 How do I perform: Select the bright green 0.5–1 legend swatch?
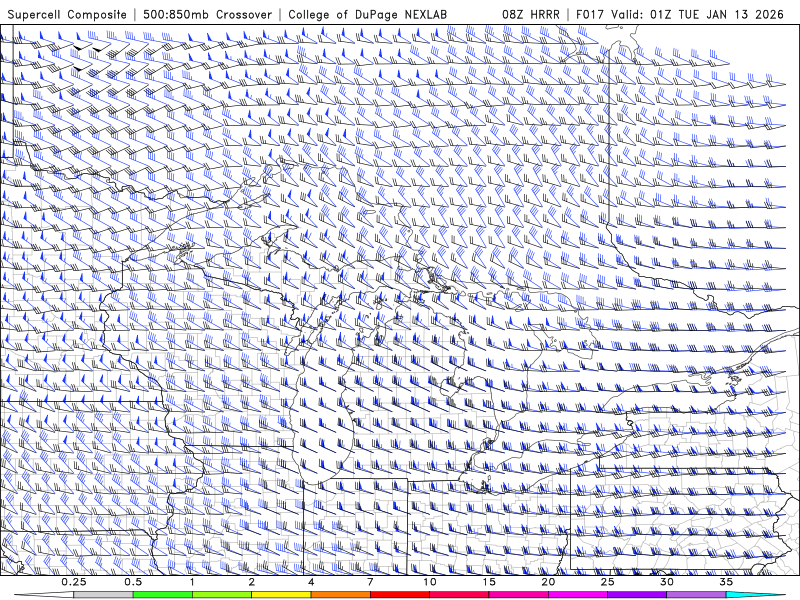click(x=163, y=595)
